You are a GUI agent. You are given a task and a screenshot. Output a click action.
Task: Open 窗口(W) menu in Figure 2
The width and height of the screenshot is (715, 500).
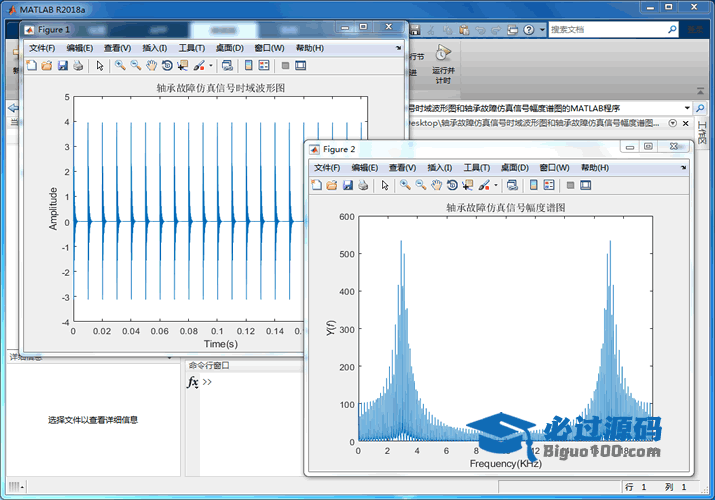(554, 168)
